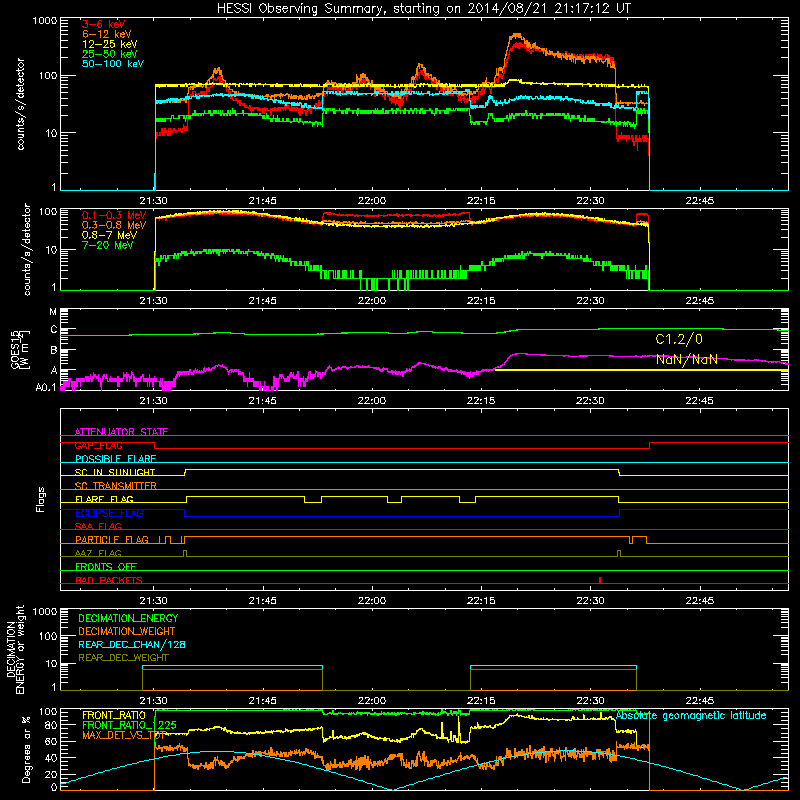Select the ATTENUATOR_STATE flag label
The height and width of the screenshot is (800, 800).
(x=121, y=432)
